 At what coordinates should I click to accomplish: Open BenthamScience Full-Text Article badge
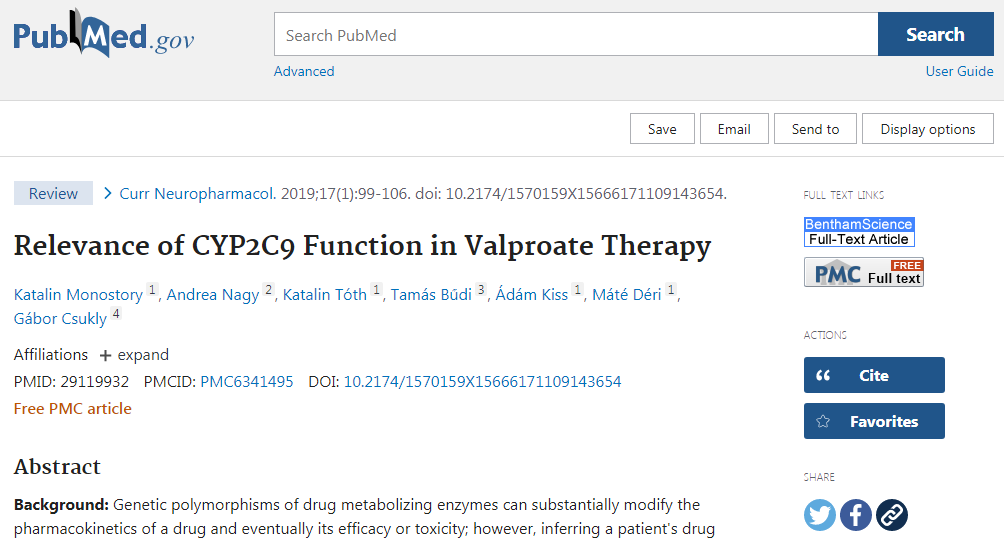click(x=859, y=232)
